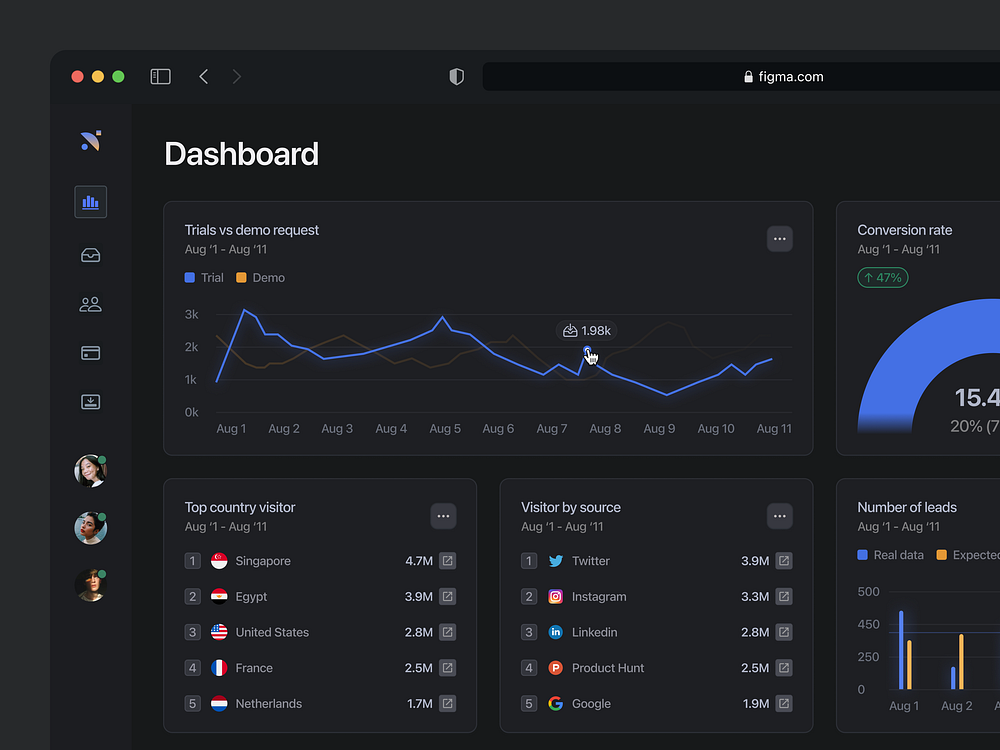
Task: Click the figma.com address bar
Action: [784, 76]
